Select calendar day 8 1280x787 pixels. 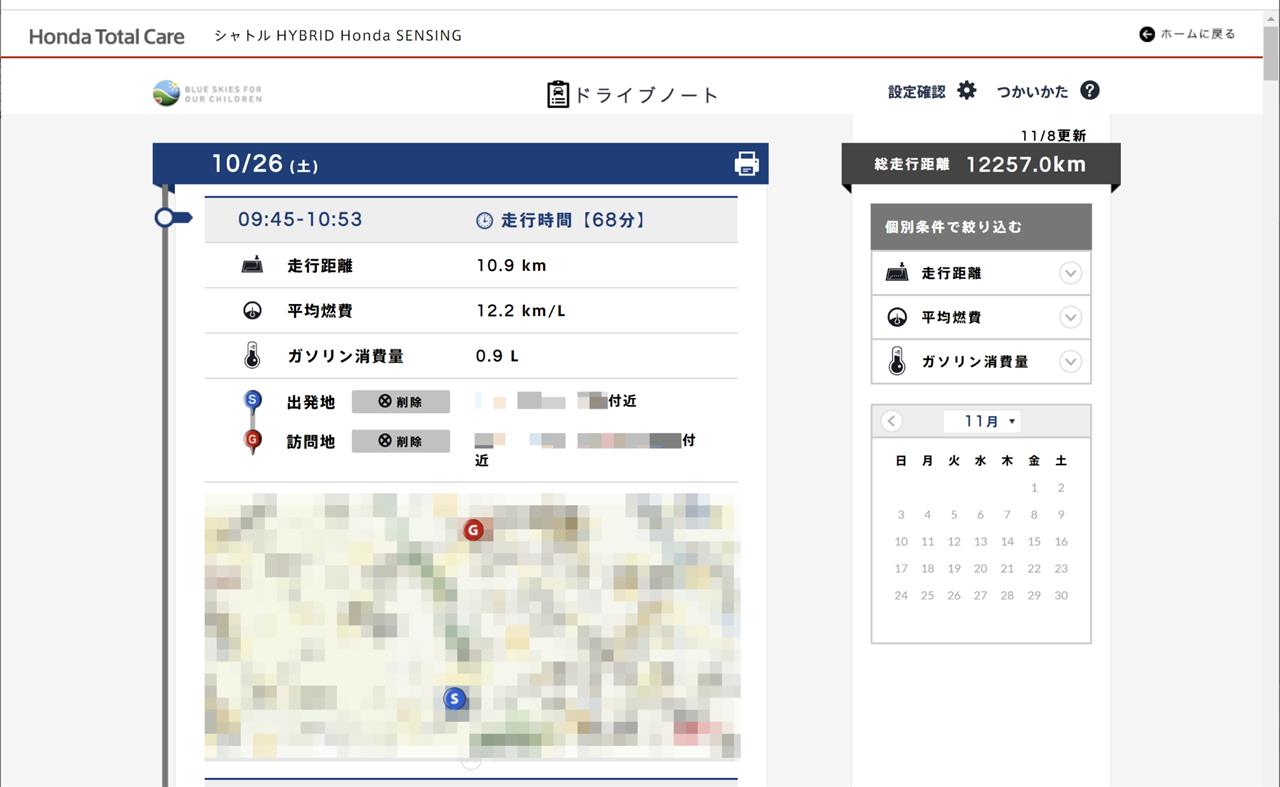pyautogui.click(x=1034, y=514)
